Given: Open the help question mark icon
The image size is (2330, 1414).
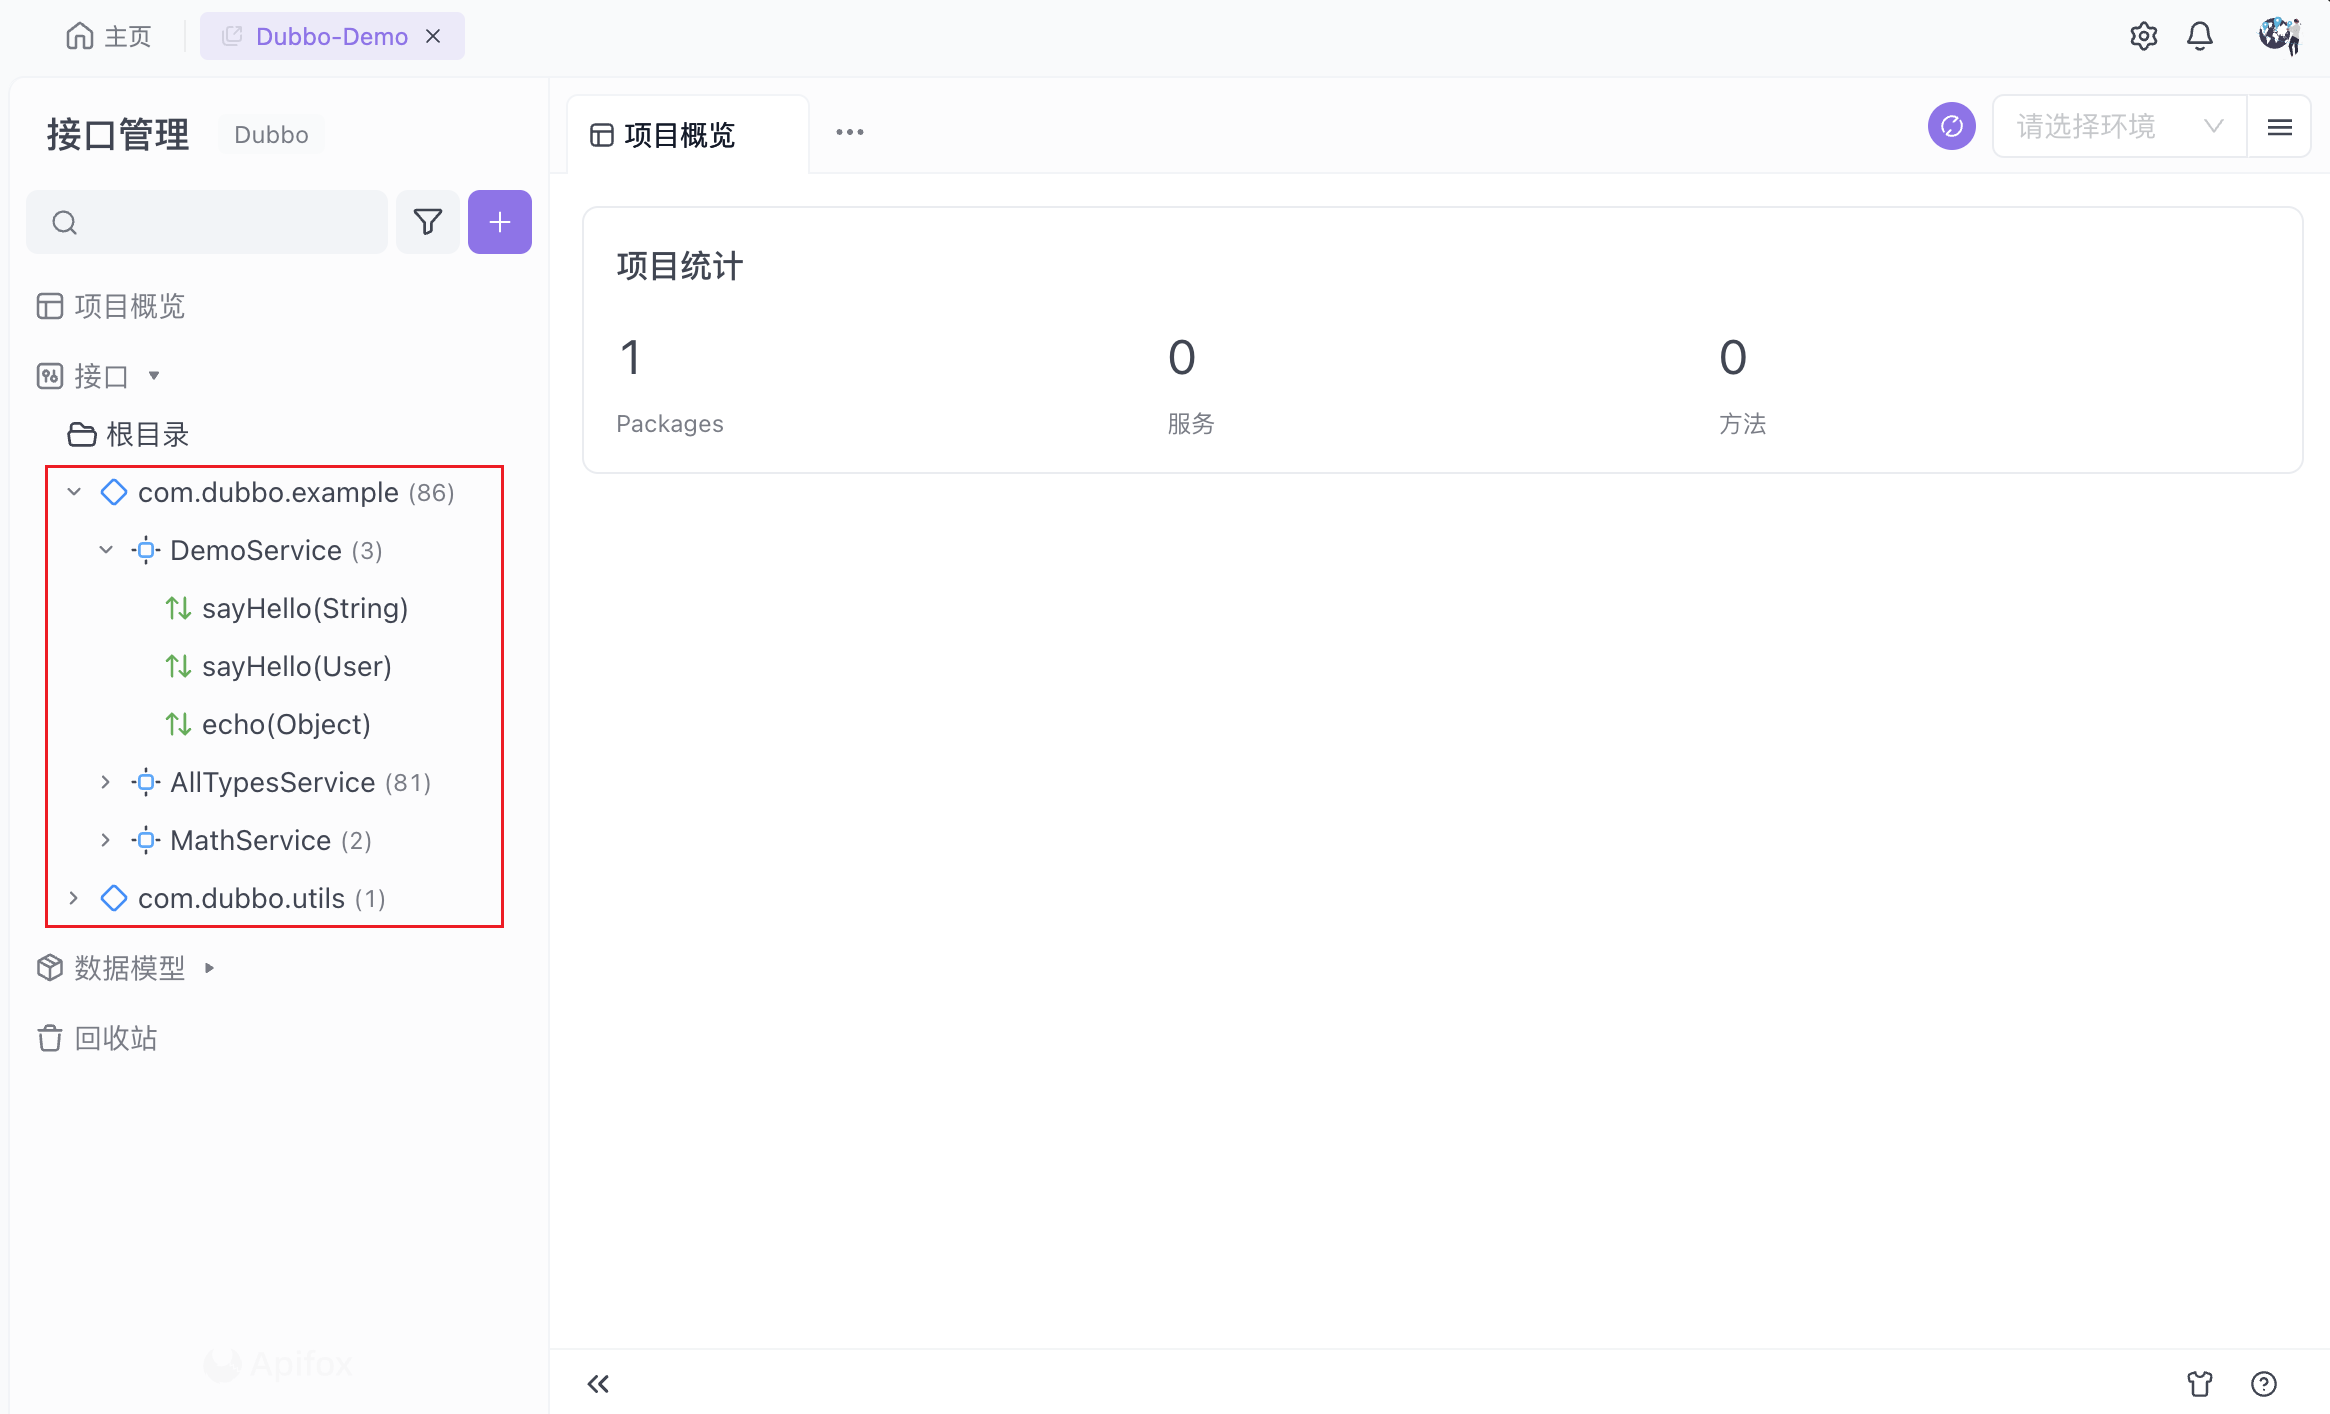Looking at the screenshot, I should click(2264, 1384).
